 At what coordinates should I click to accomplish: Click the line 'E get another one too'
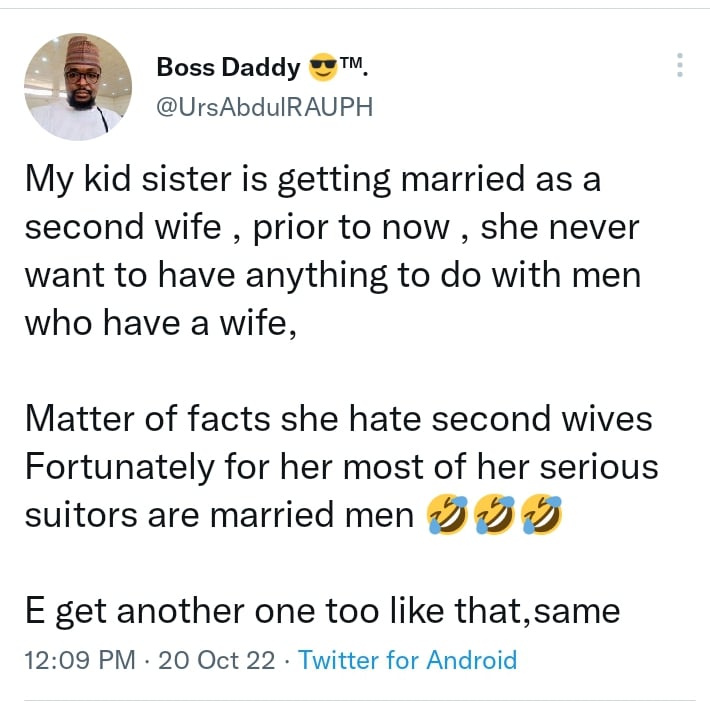[x=322, y=610]
